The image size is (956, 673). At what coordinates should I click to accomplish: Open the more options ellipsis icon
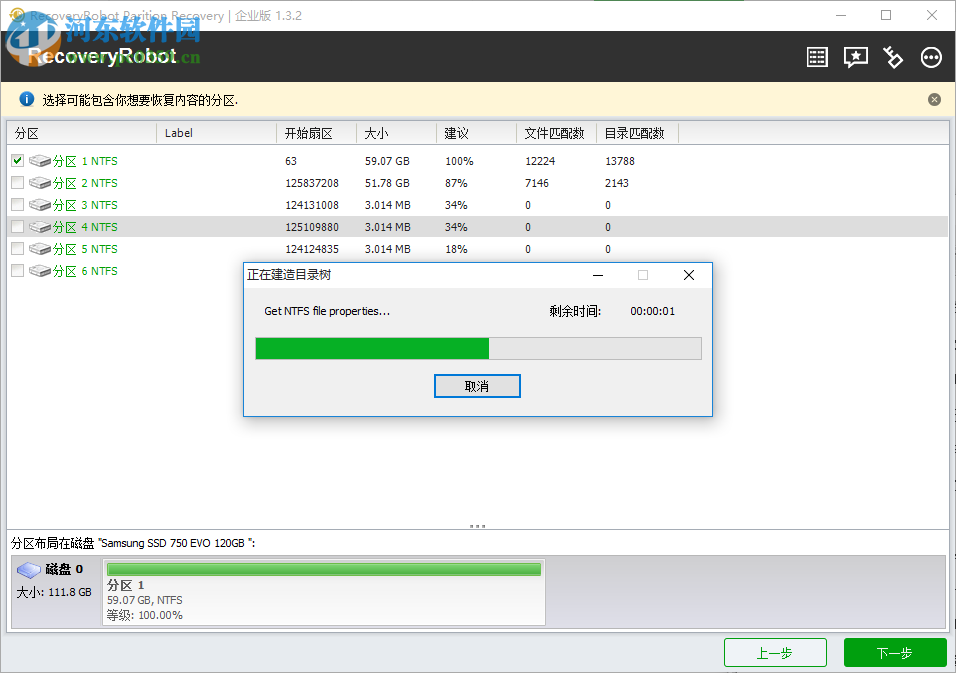[x=931, y=57]
